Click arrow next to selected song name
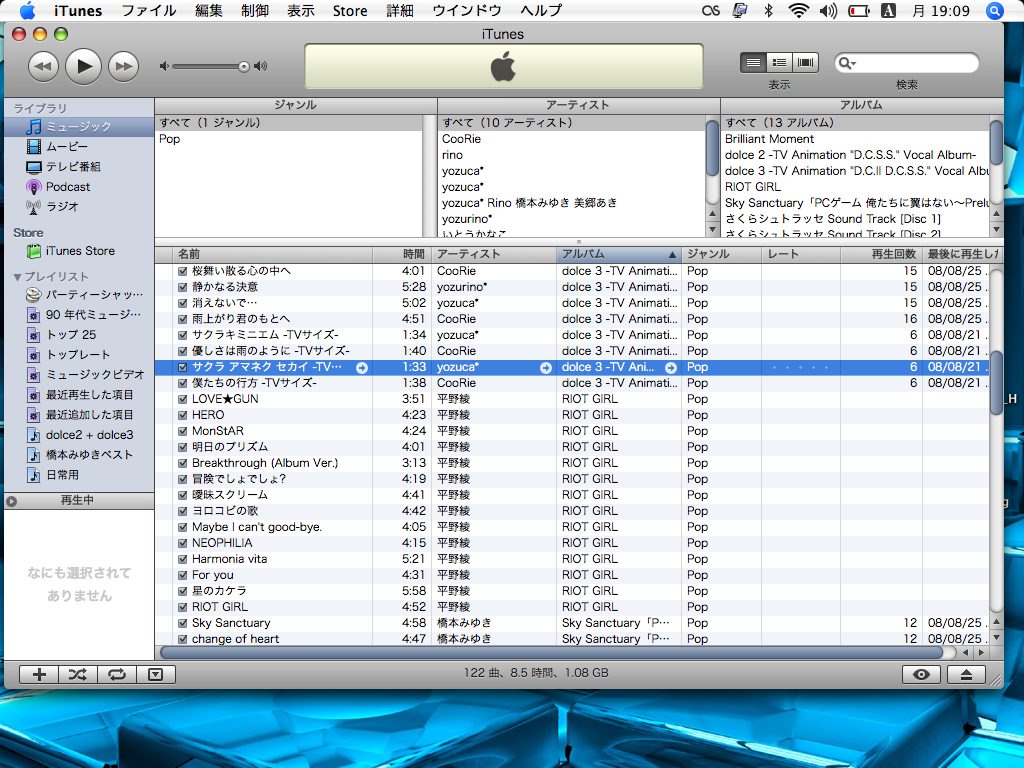Viewport: 1024px width, 768px height. click(362, 368)
